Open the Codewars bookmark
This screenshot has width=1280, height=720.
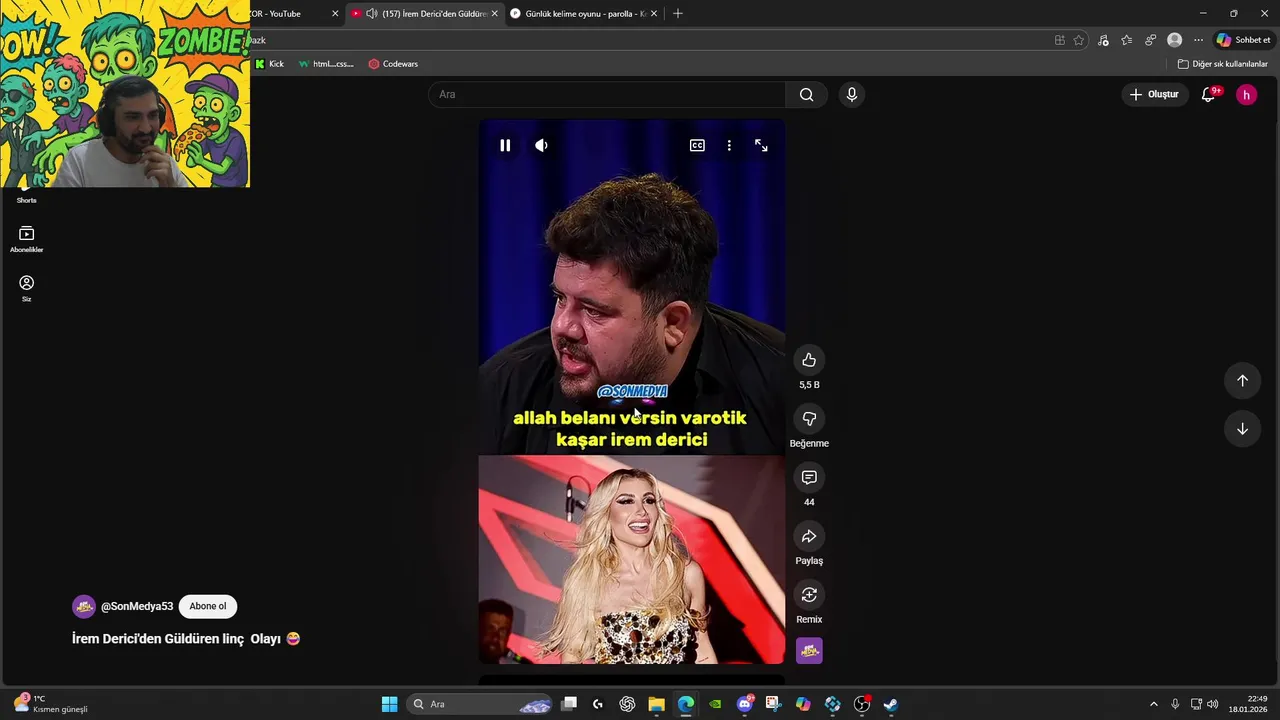[393, 64]
